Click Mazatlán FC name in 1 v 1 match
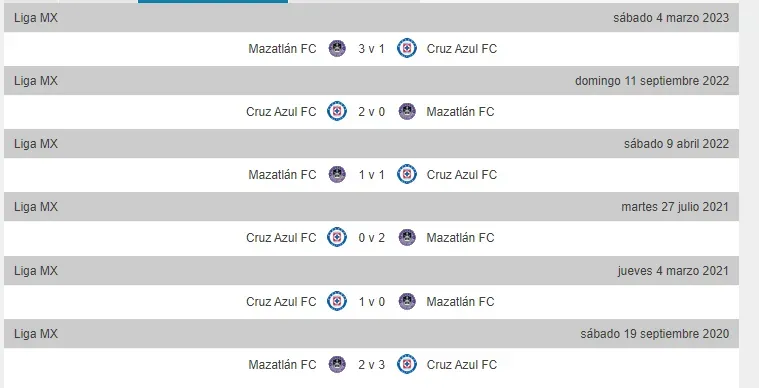This screenshot has height=388, width=759. click(x=282, y=175)
